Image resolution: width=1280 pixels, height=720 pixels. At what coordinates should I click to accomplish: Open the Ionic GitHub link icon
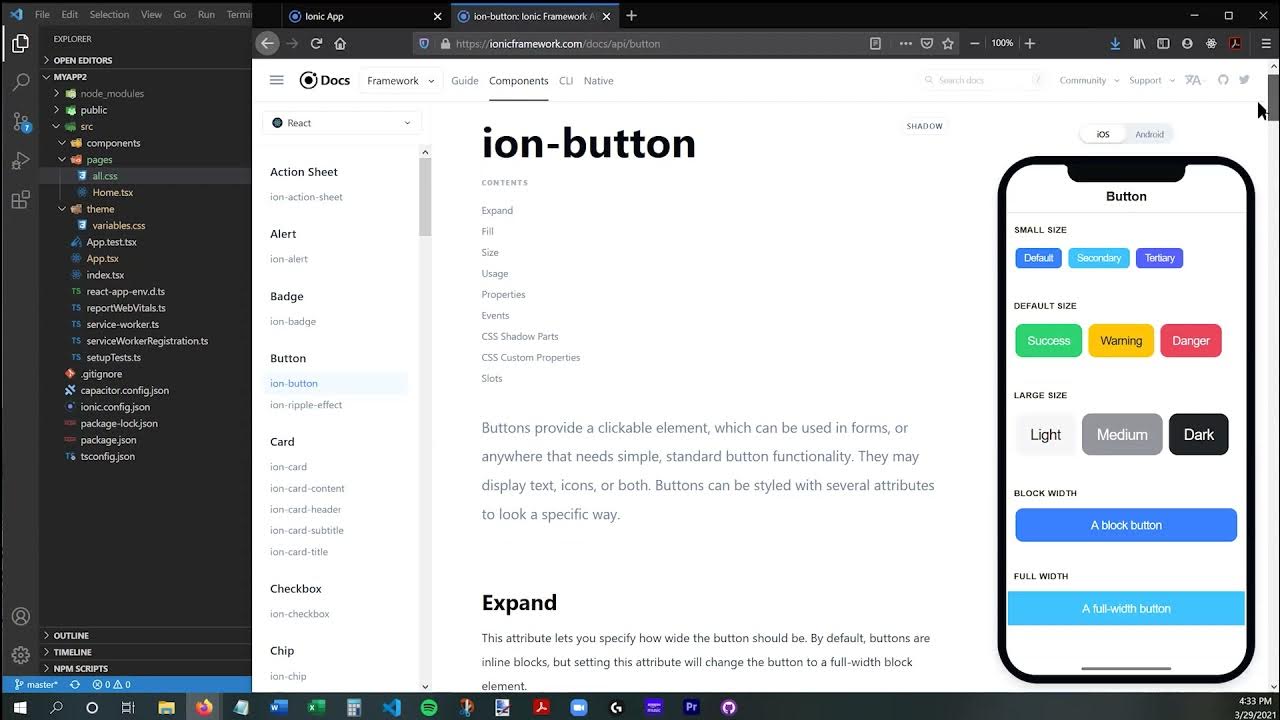pos(1222,80)
